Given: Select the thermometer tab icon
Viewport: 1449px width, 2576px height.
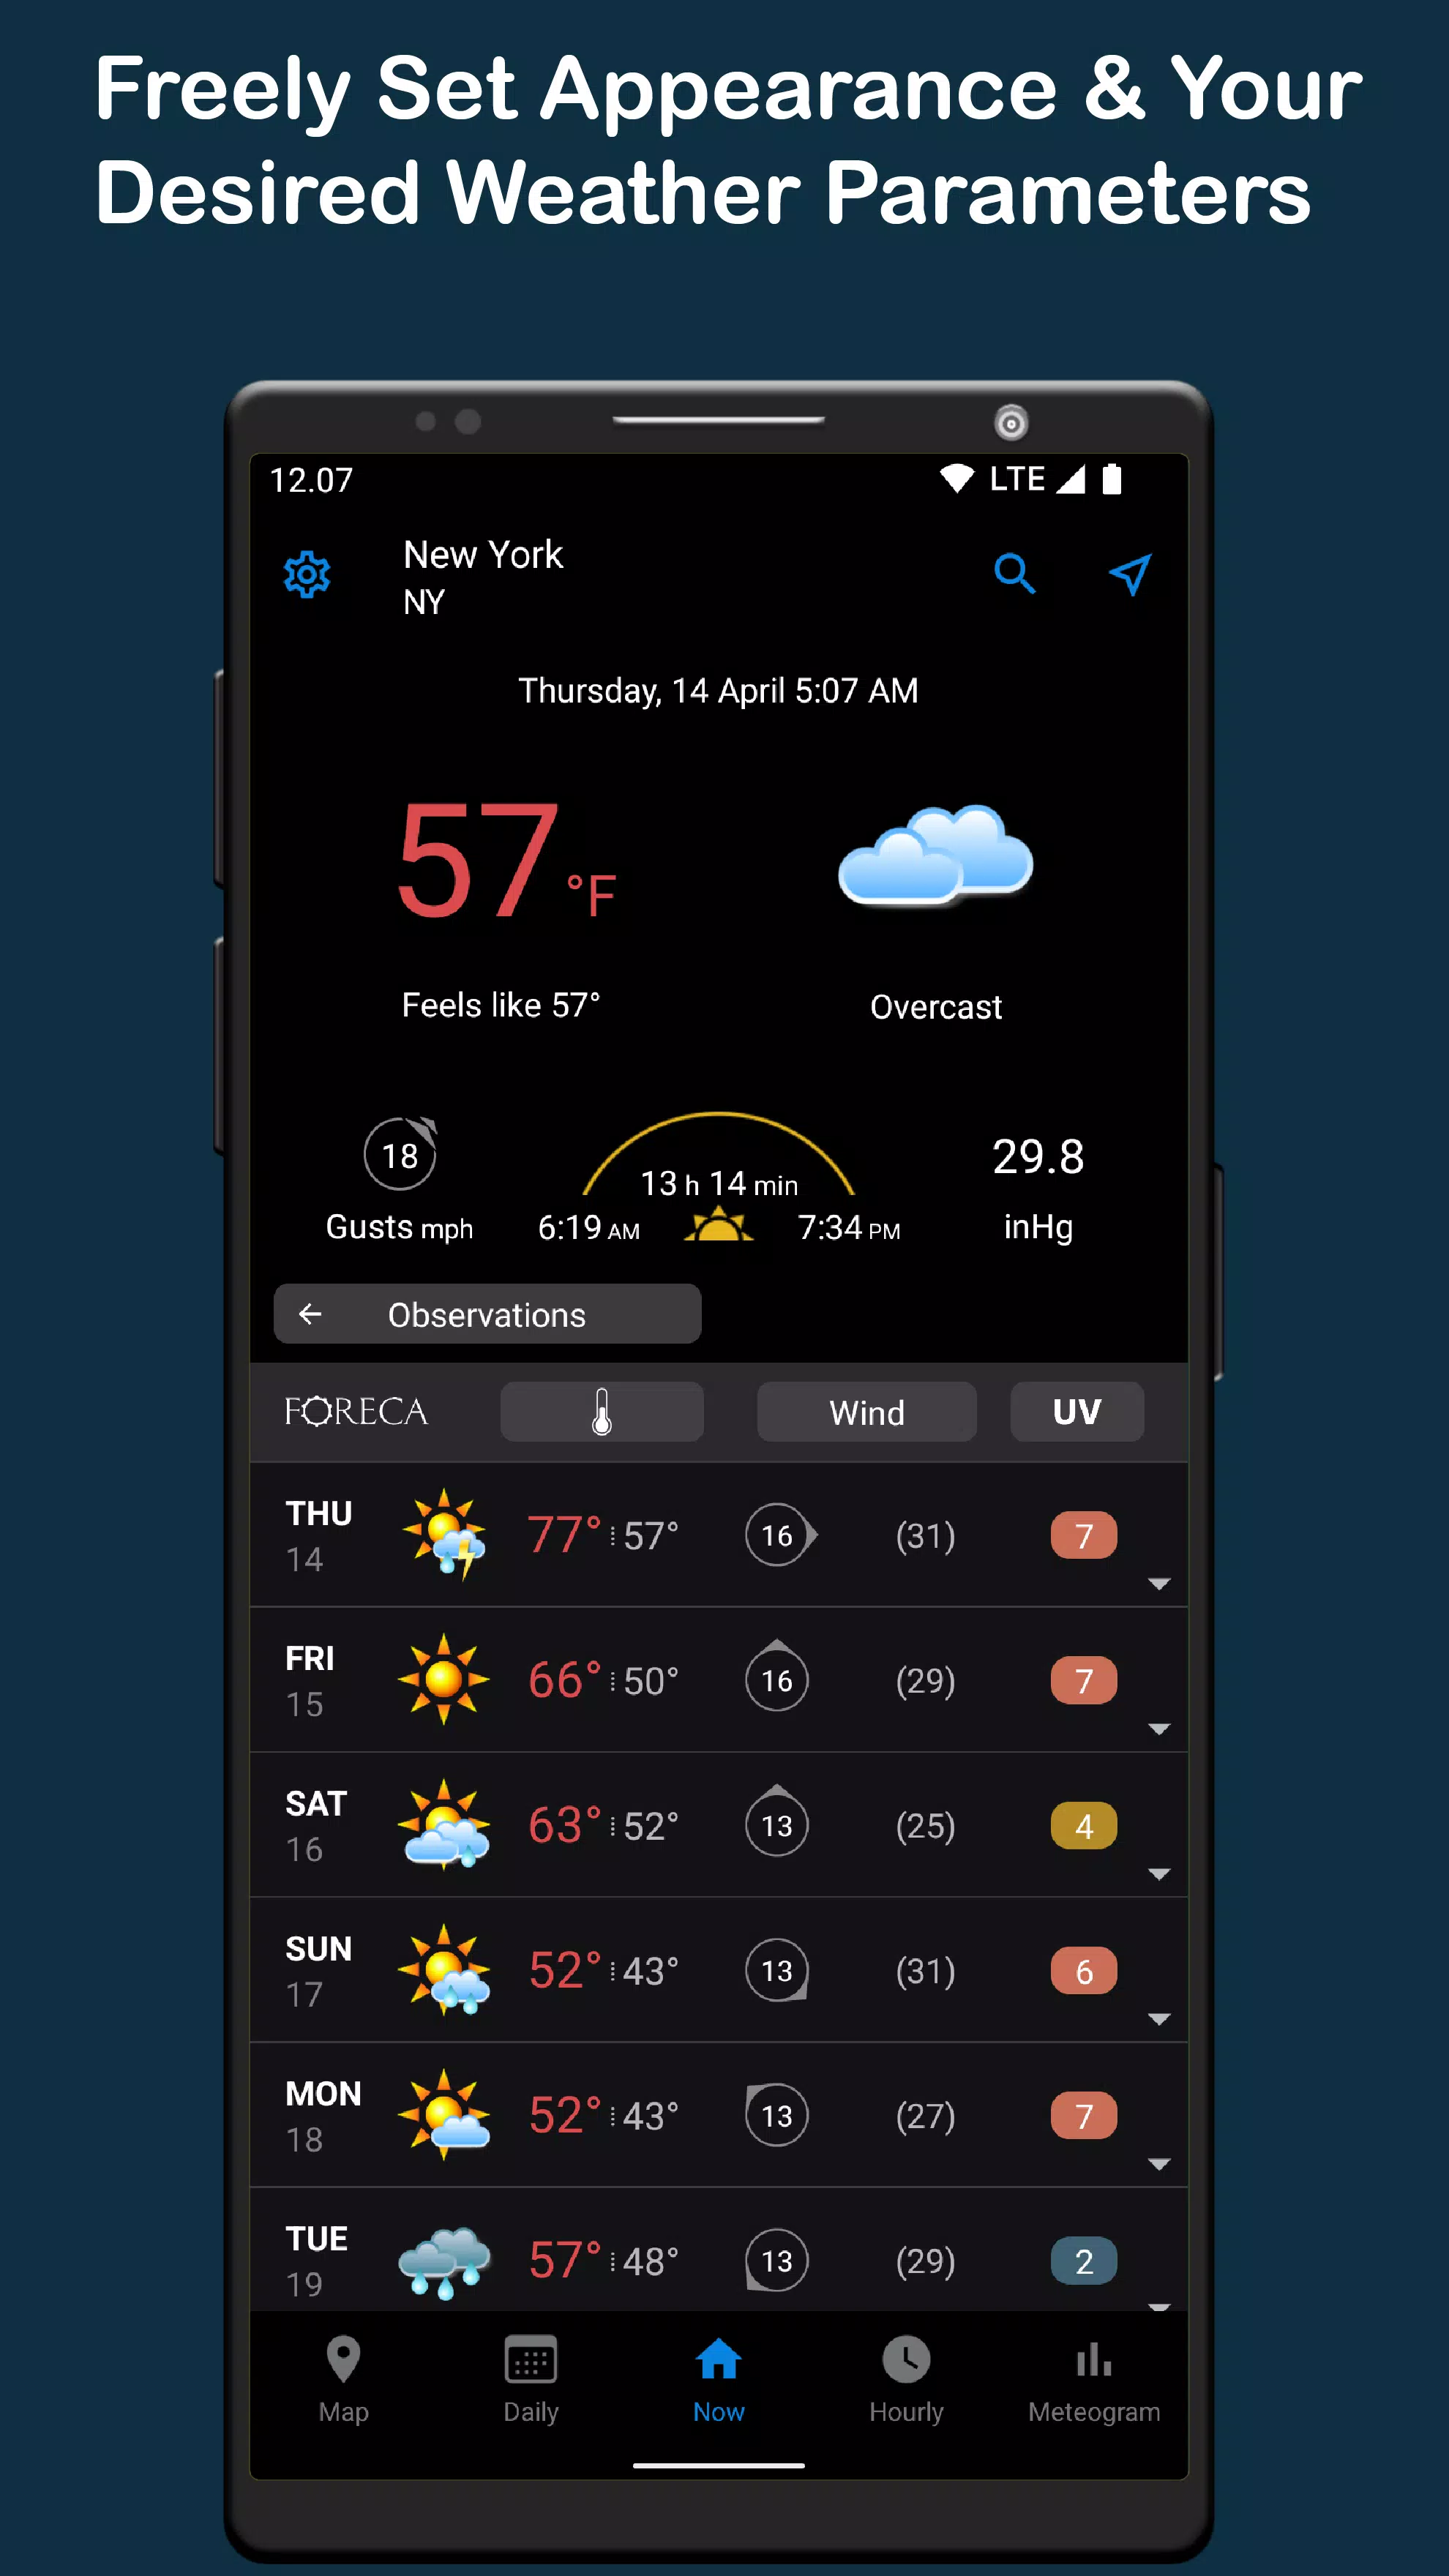Looking at the screenshot, I should tap(602, 1410).
